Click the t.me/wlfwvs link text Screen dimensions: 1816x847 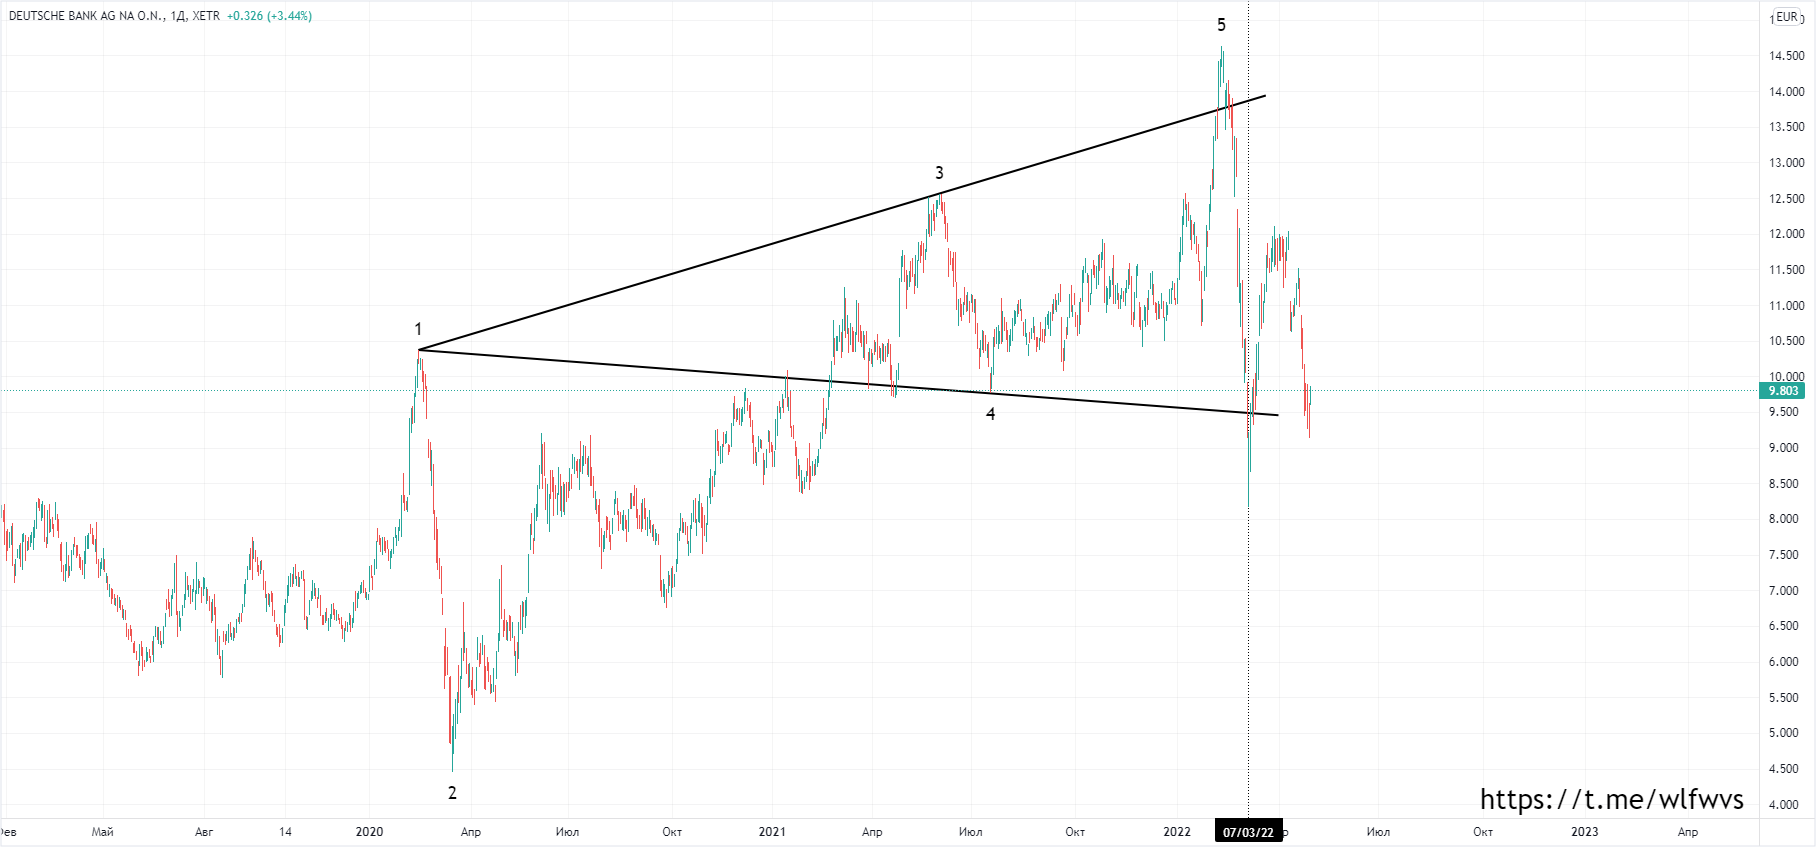coord(1611,799)
